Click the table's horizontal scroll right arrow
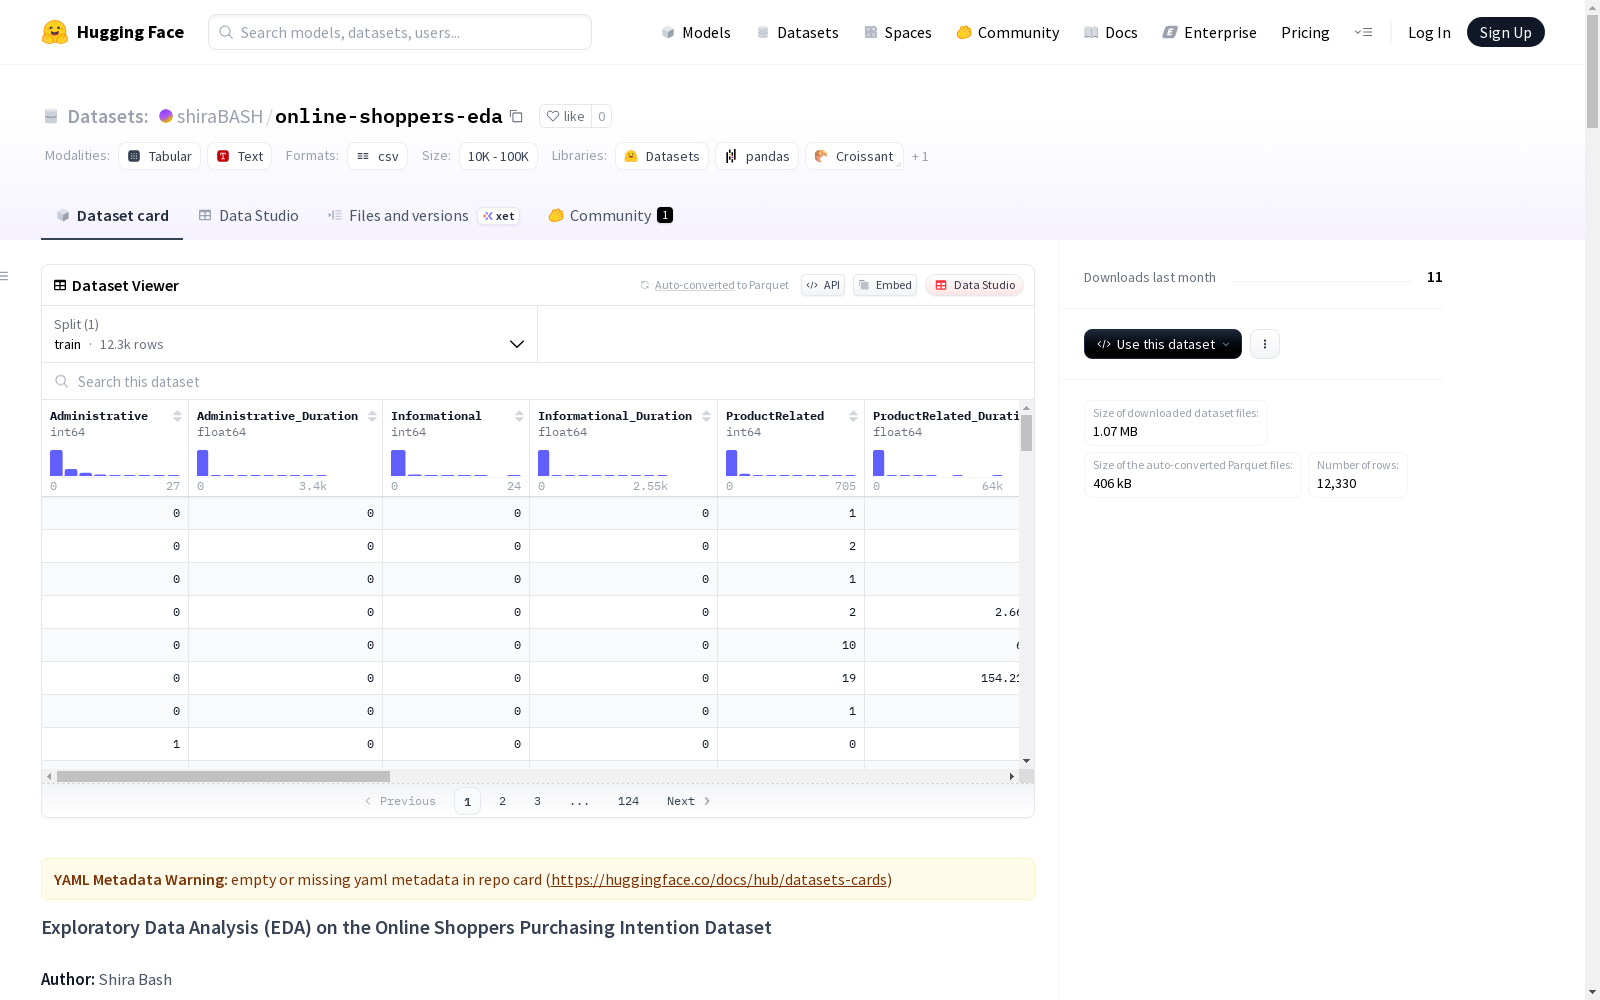Image resolution: width=1600 pixels, height=1000 pixels. pyautogui.click(x=1011, y=776)
